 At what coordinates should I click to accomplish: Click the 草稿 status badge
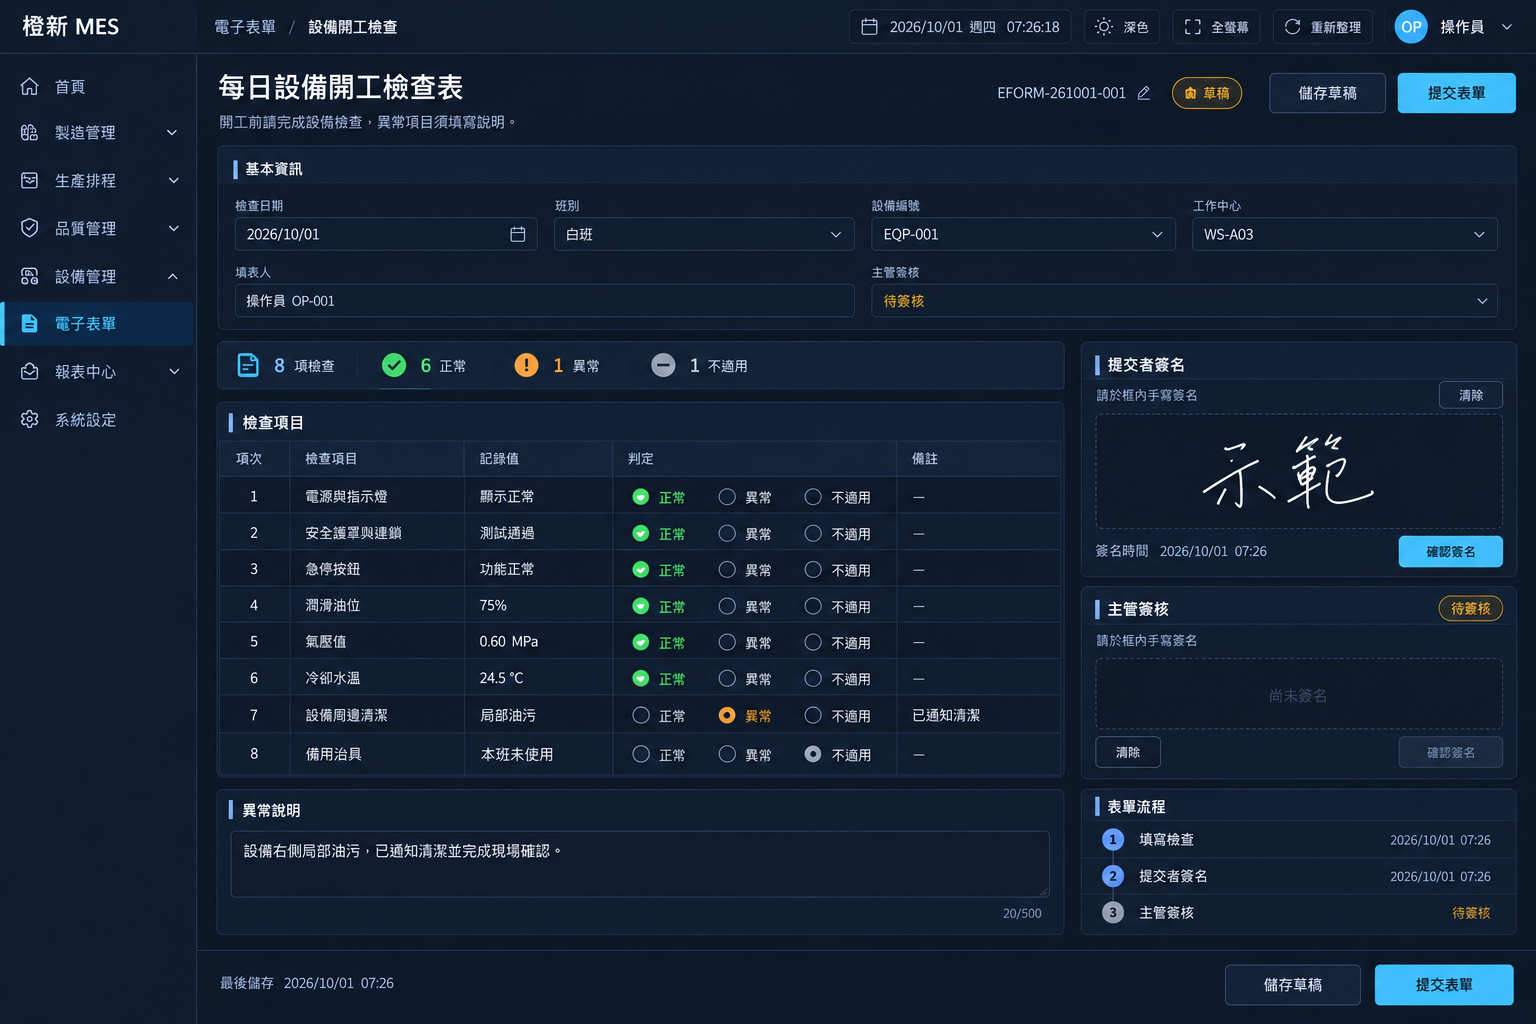coord(1207,93)
